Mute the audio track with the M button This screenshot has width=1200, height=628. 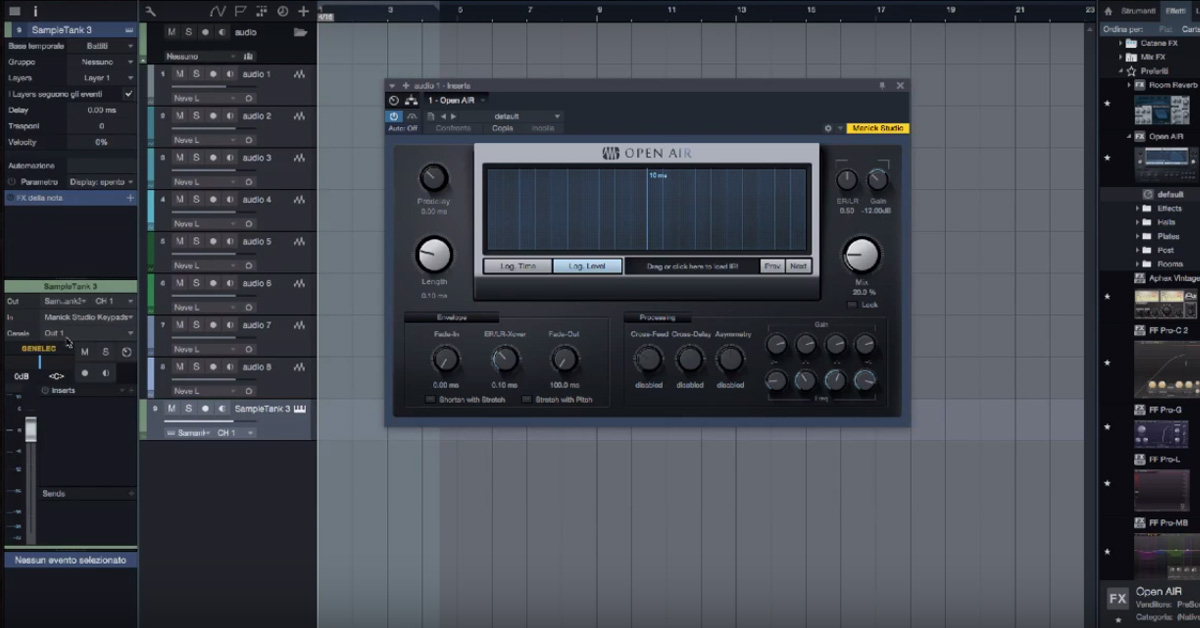coord(171,32)
